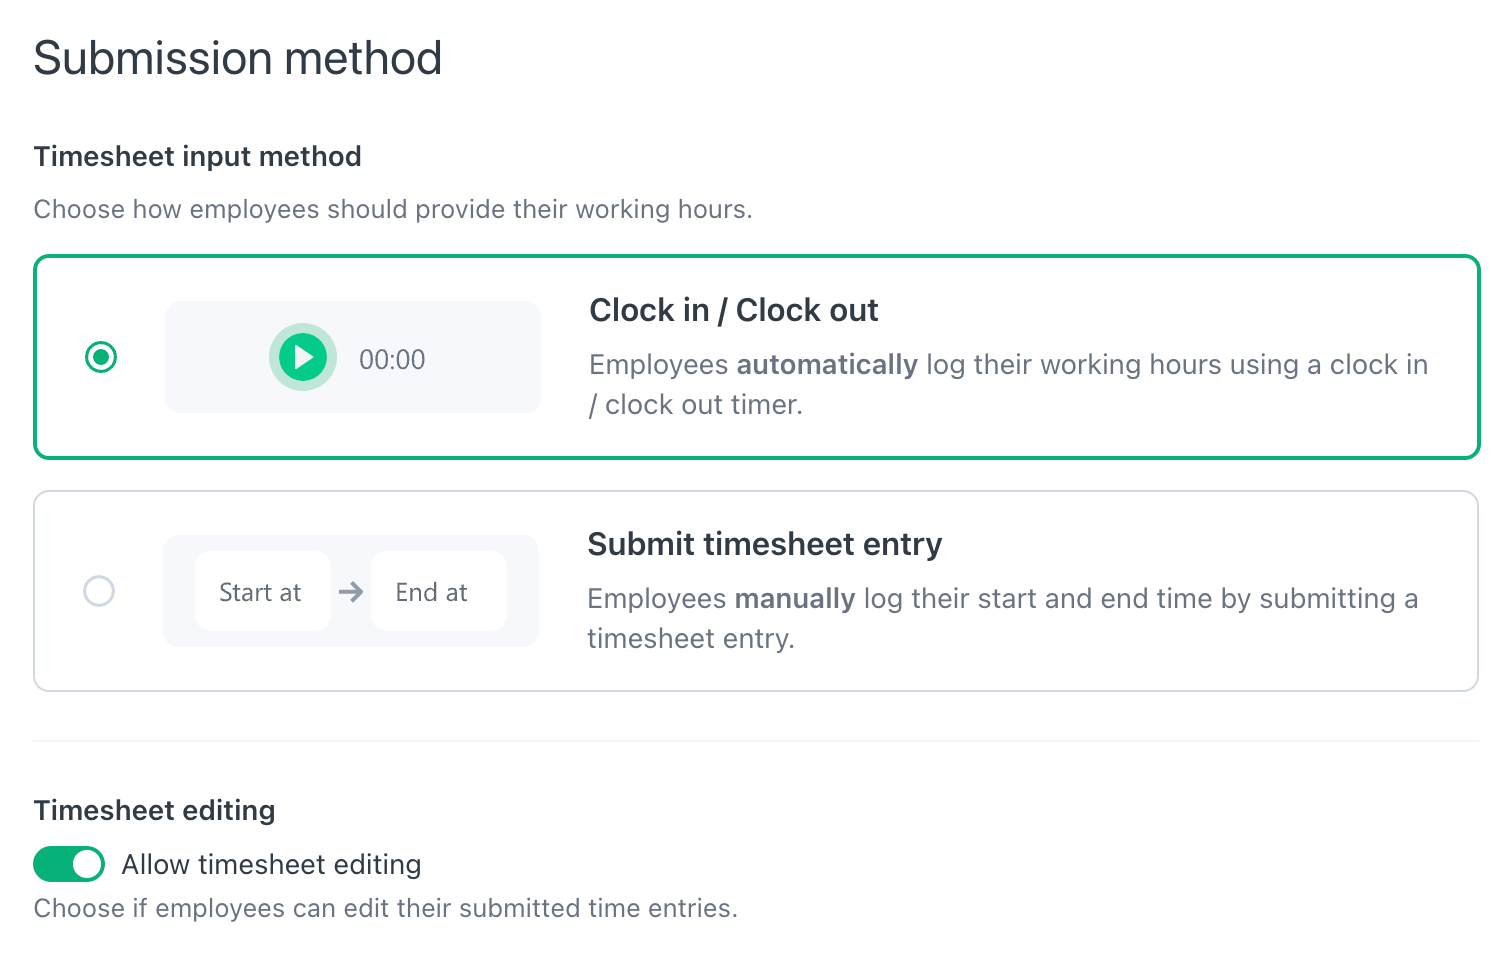Click the 00:00 timer display
The width and height of the screenshot is (1512, 964).
point(392,360)
